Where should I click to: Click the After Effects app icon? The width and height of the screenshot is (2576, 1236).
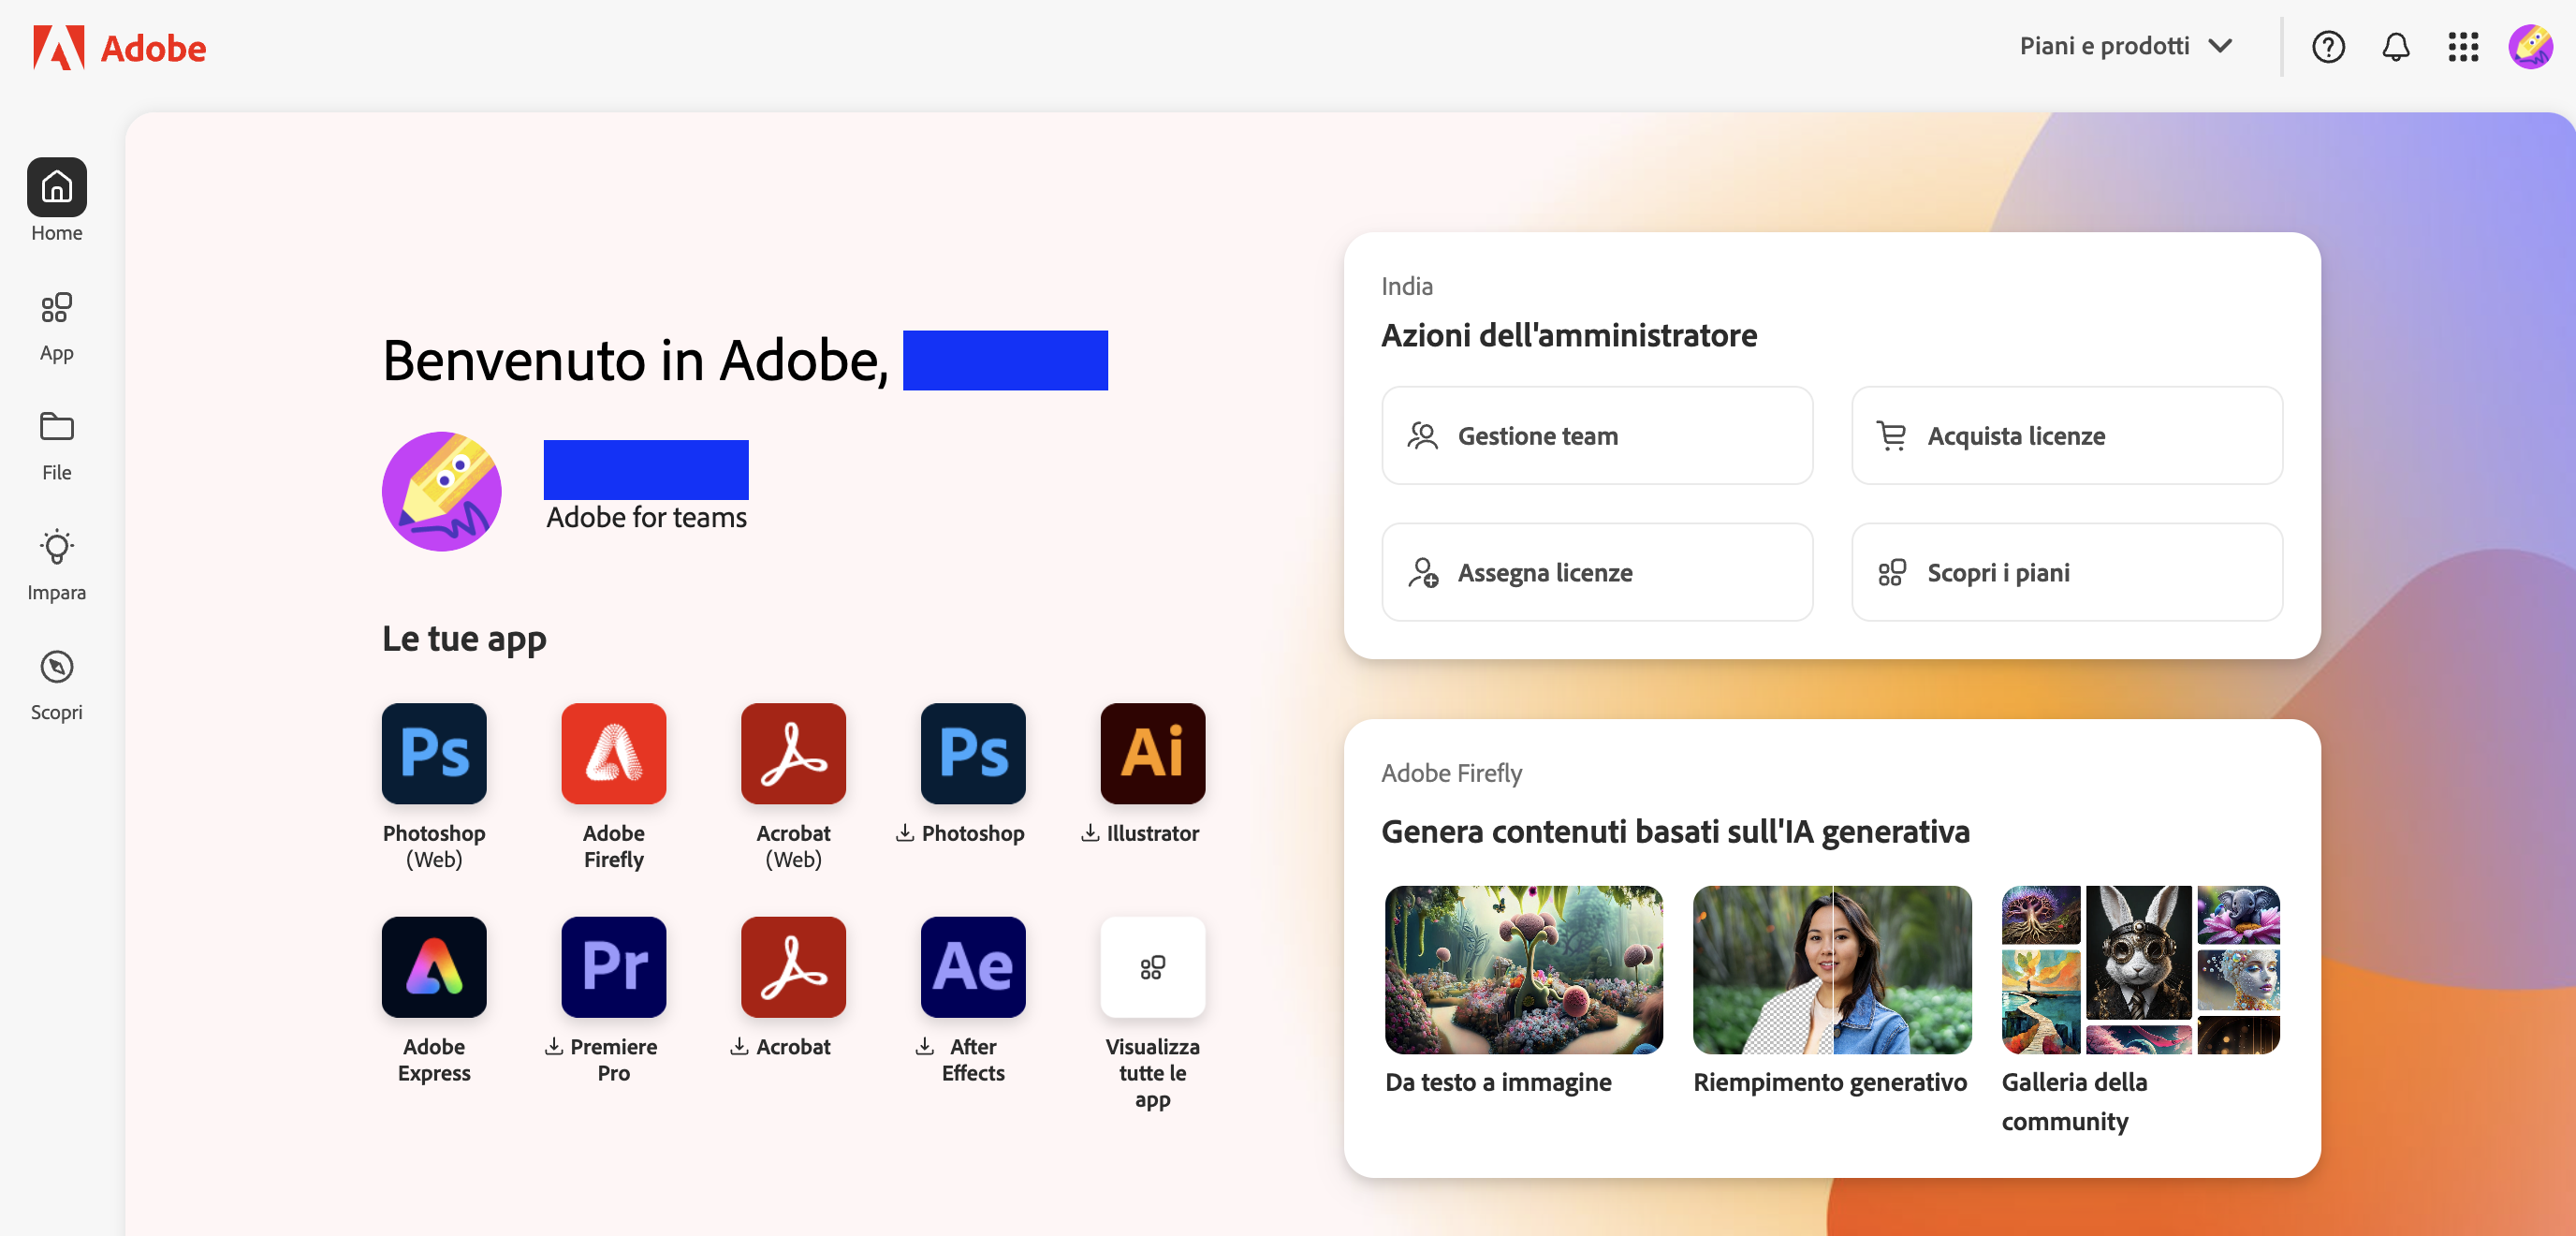(x=972, y=967)
